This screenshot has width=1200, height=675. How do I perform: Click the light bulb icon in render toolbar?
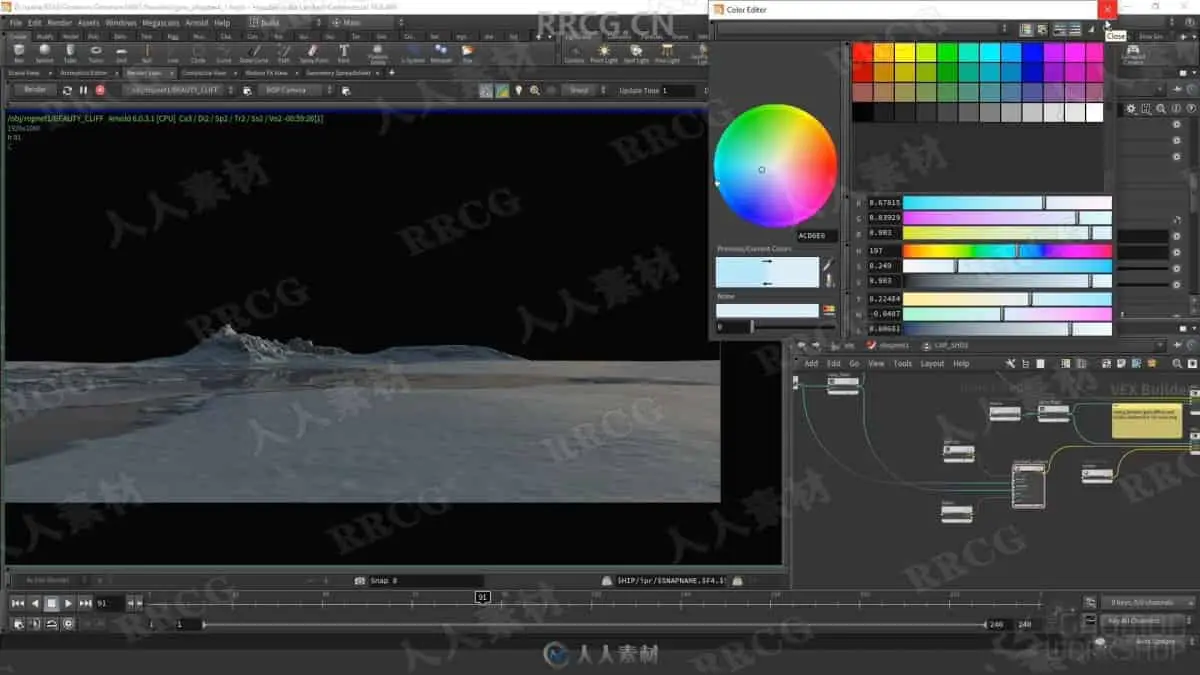point(518,90)
